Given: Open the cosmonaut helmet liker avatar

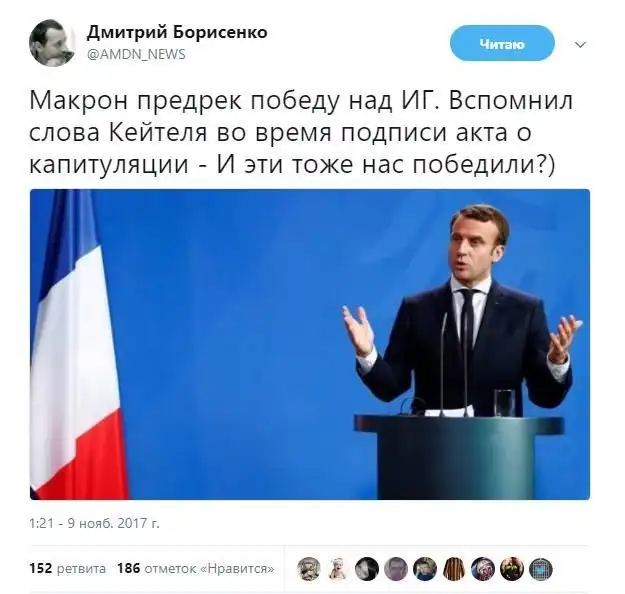Looking at the screenshot, I should (483, 568).
